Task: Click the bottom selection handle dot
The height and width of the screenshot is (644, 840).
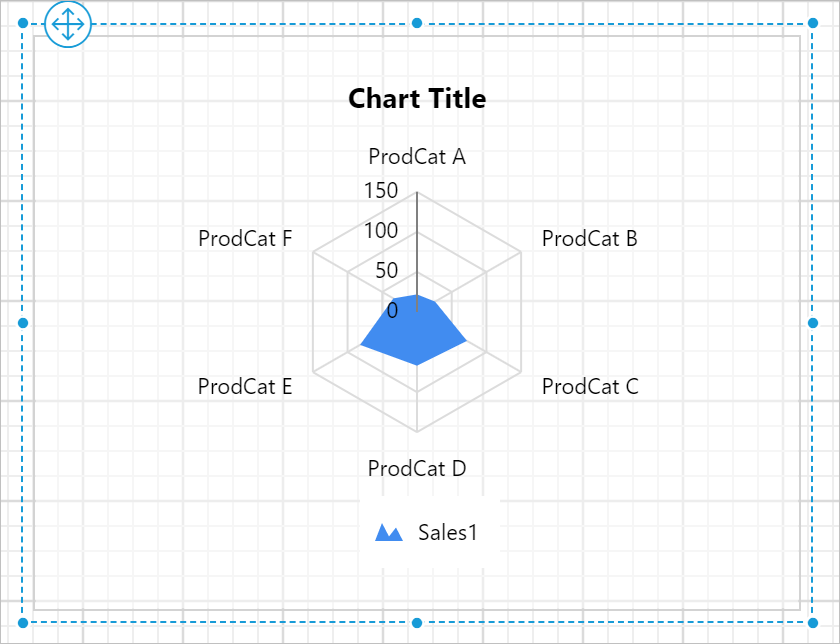Action: point(416,621)
